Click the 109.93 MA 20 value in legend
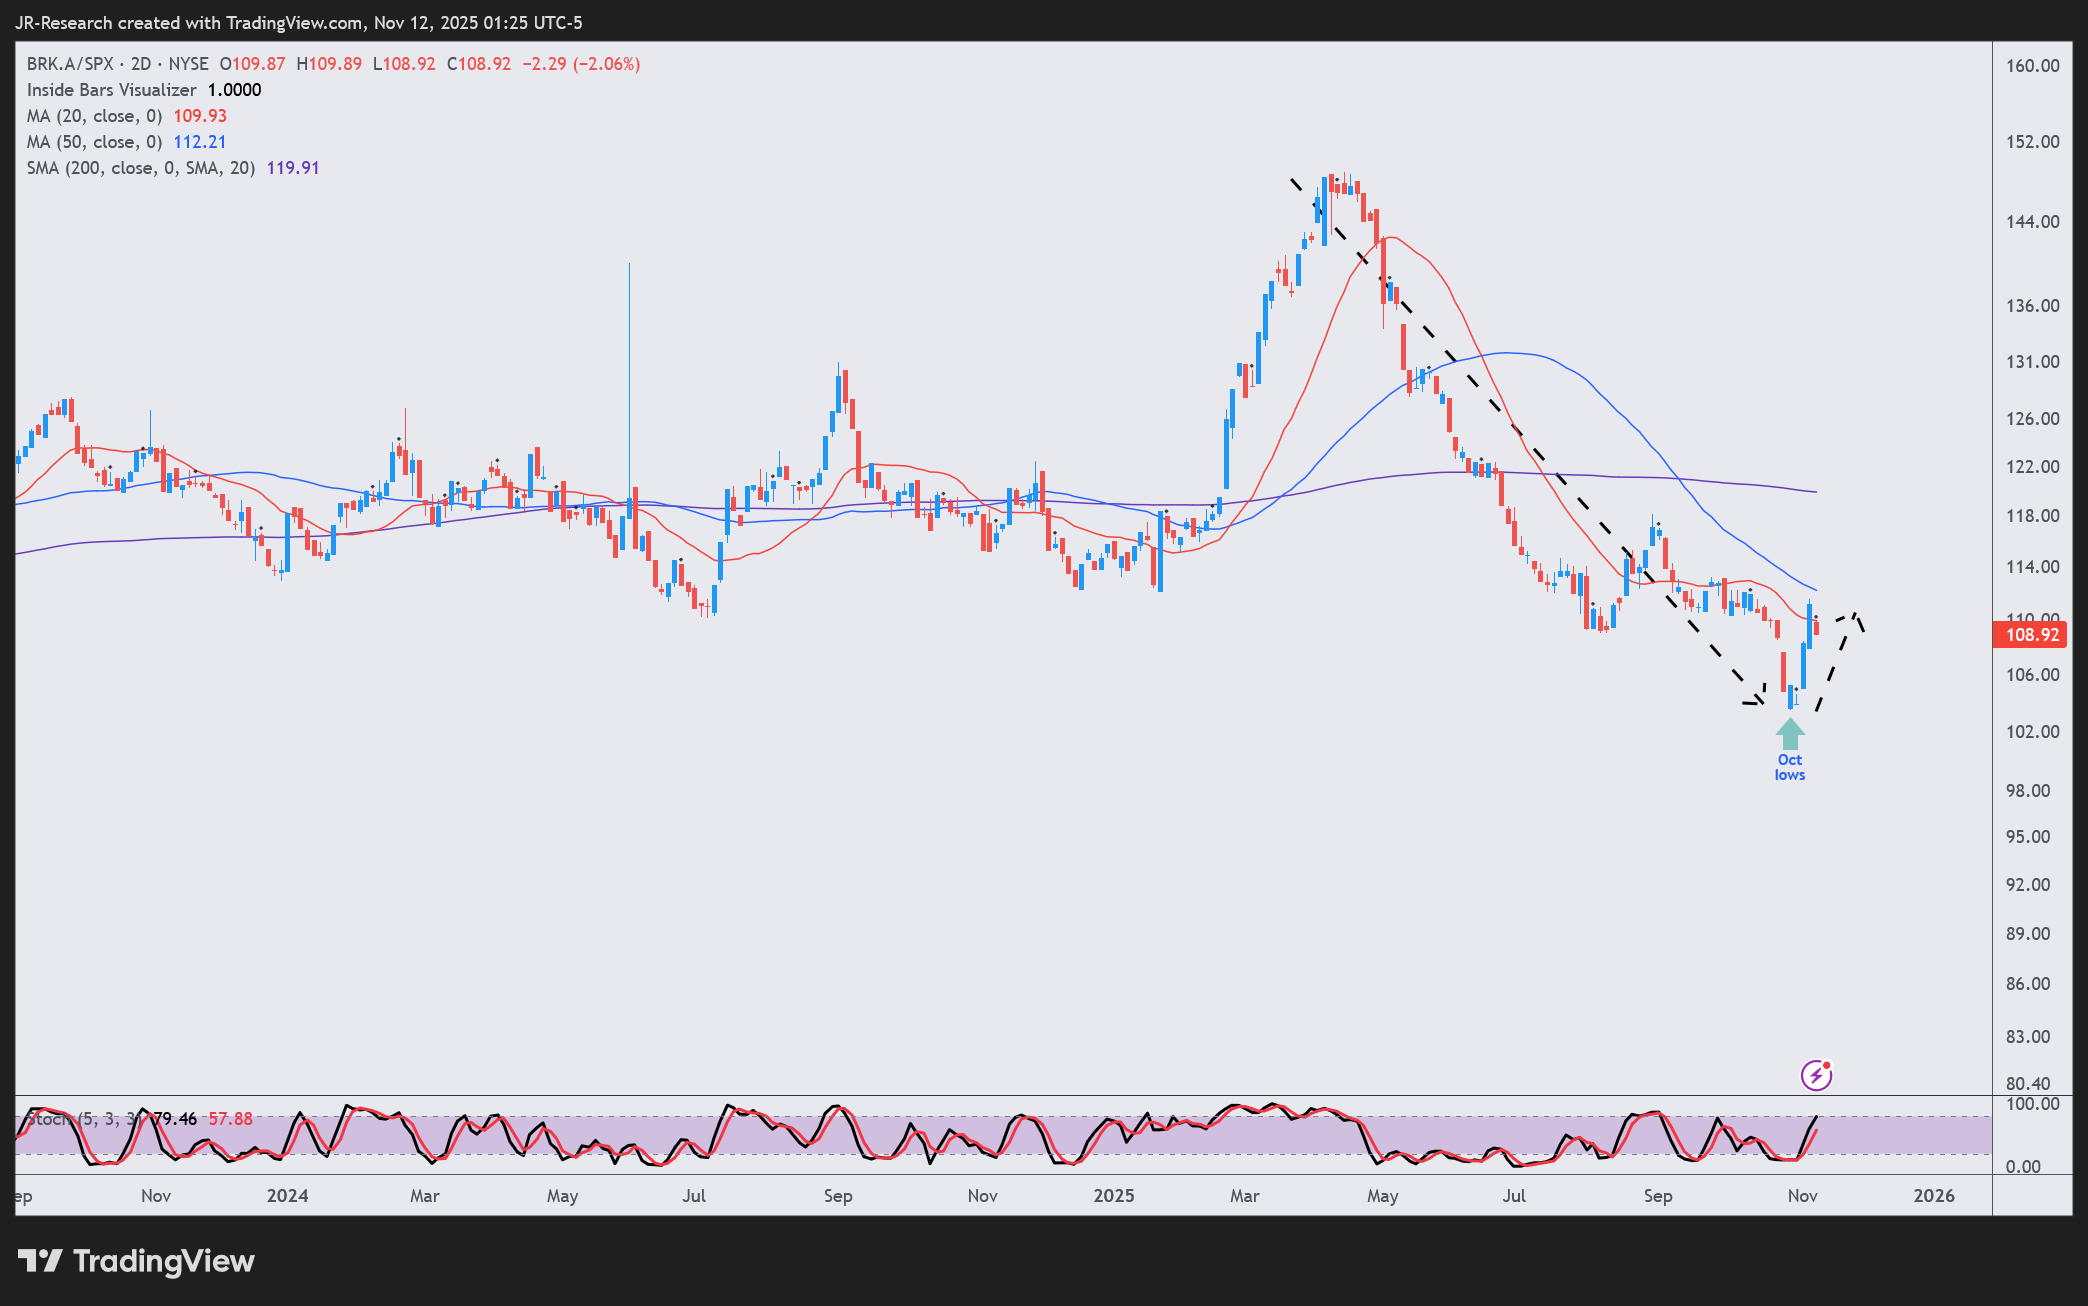Viewport: 2088px width, 1306px height. coord(200,116)
